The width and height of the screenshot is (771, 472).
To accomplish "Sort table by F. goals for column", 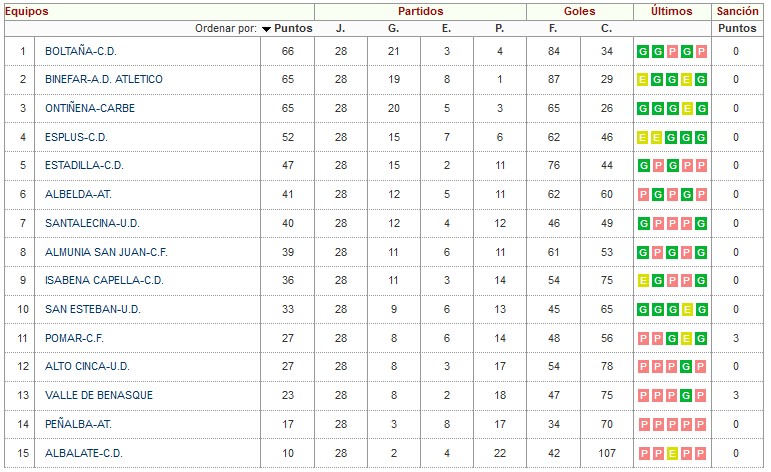I will tap(553, 29).
